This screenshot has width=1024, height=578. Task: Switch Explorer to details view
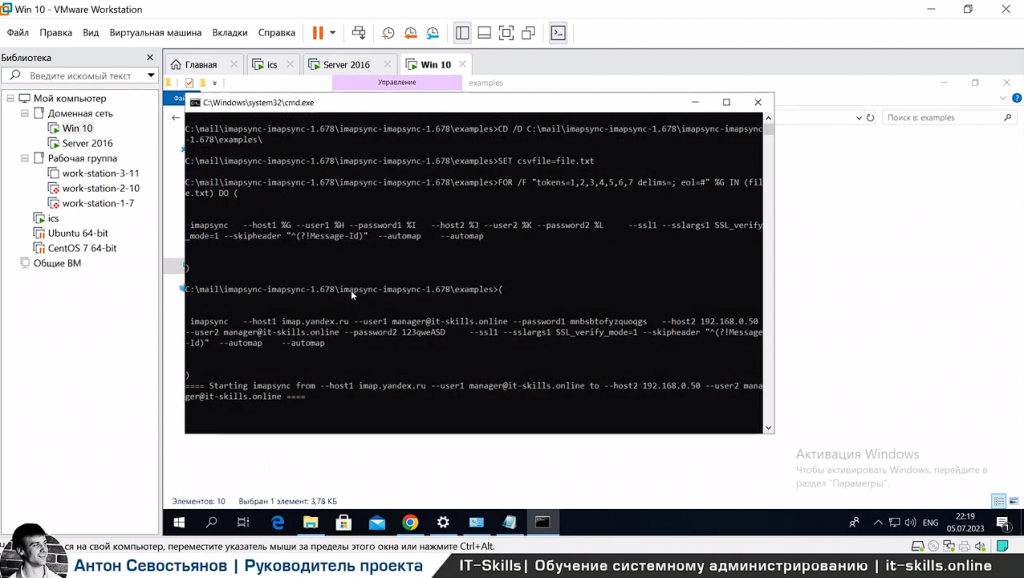pyautogui.click(x=999, y=501)
